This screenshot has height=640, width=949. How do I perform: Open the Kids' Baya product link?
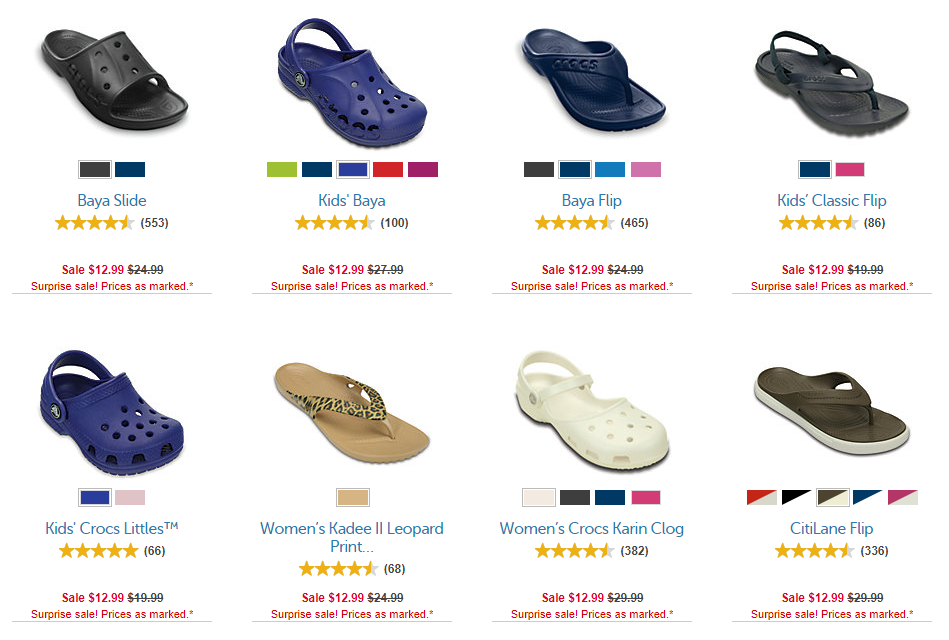352,200
